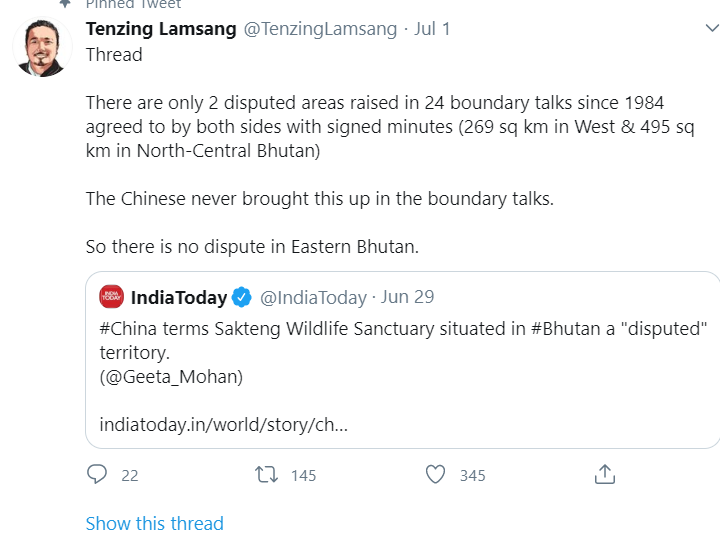Open the Jun 29 quoted tweet date
Image resolution: width=720 pixels, height=546 pixels.
pos(408,297)
